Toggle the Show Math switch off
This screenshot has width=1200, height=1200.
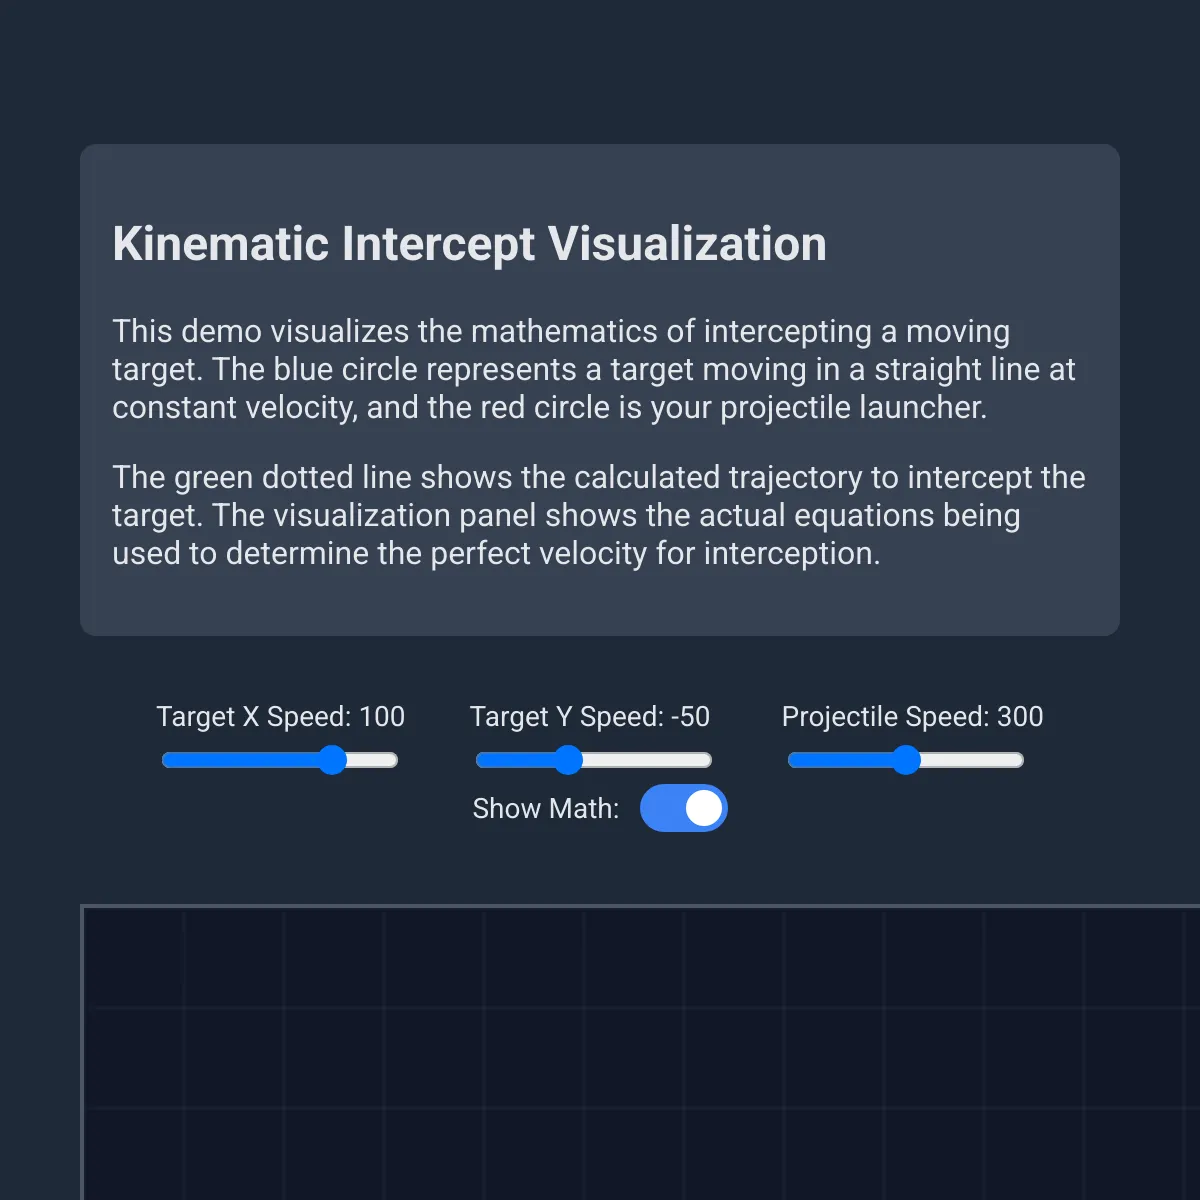(683, 808)
